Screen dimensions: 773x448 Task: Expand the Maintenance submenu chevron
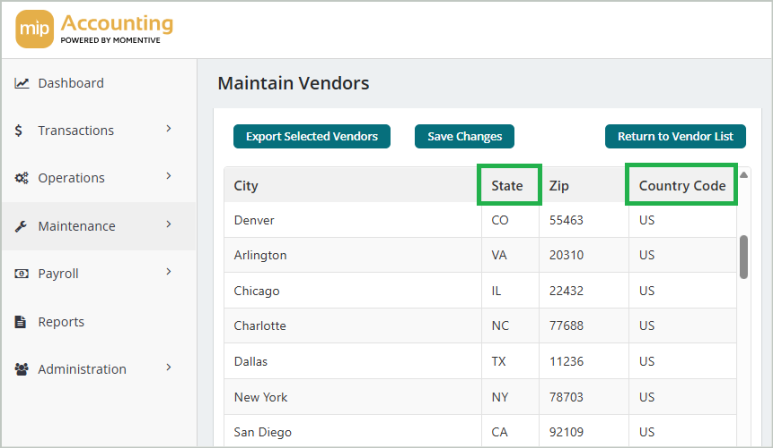[169, 224]
